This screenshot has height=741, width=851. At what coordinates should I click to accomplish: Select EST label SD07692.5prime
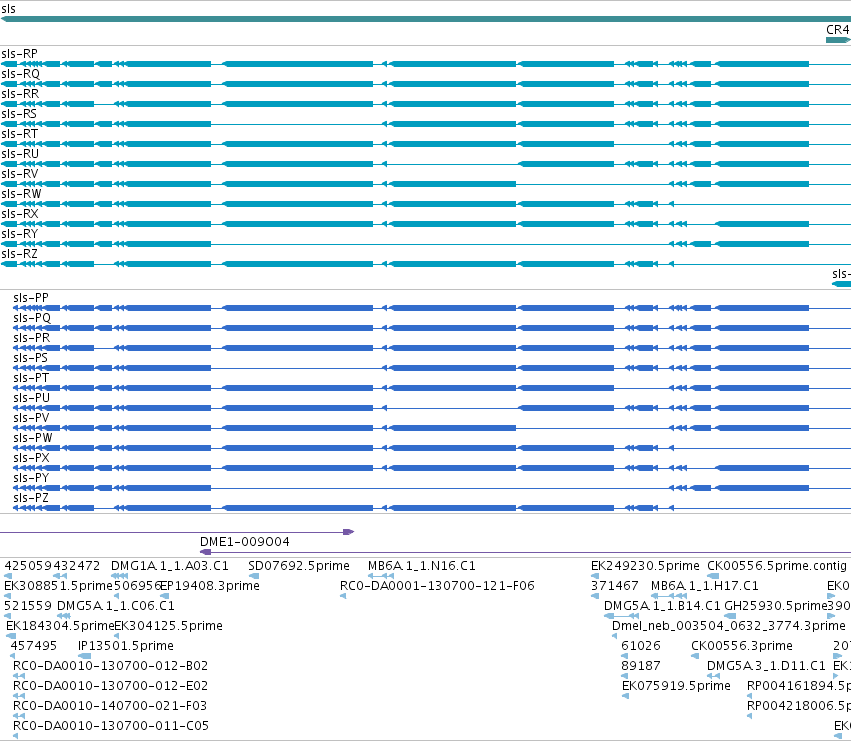[299, 566]
